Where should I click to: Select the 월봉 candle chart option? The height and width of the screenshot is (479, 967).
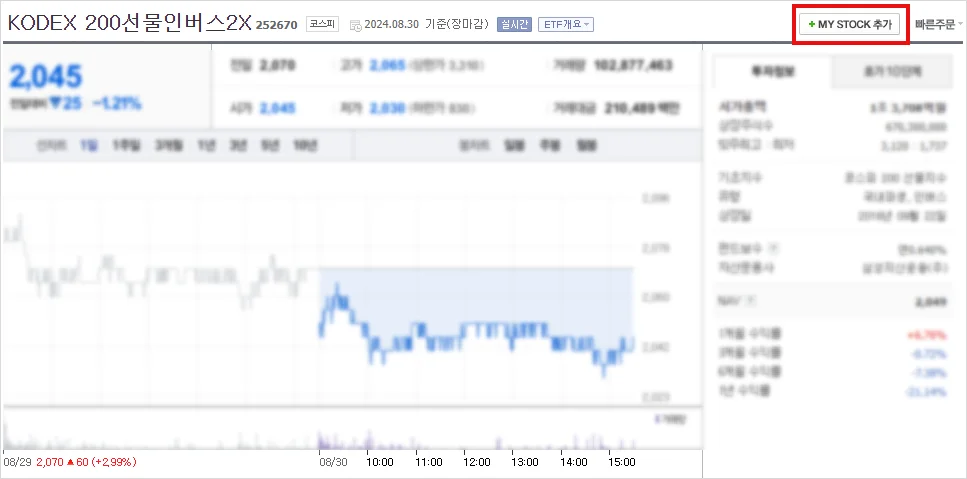click(586, 146)
